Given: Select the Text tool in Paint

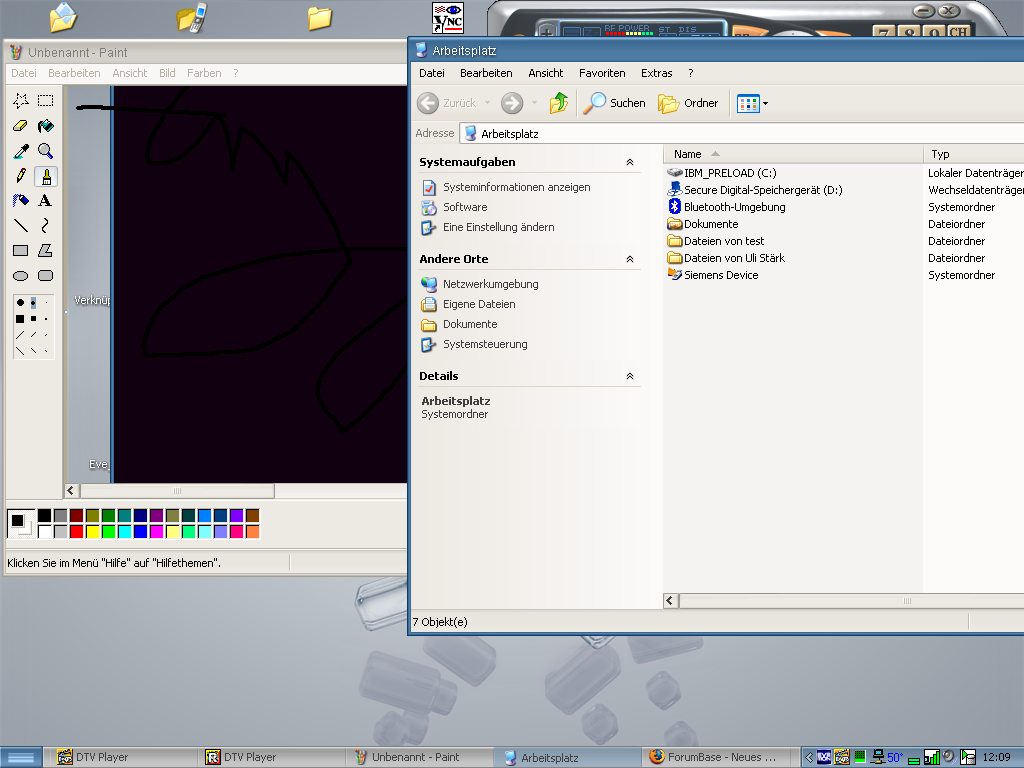Looking at the screenshot, I should 46,200.
